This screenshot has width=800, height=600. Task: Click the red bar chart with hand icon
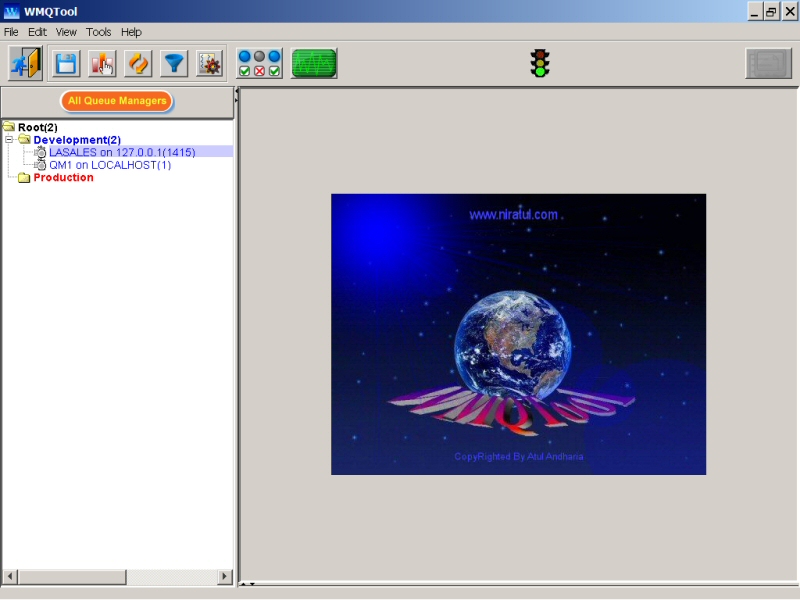point(102,64)
